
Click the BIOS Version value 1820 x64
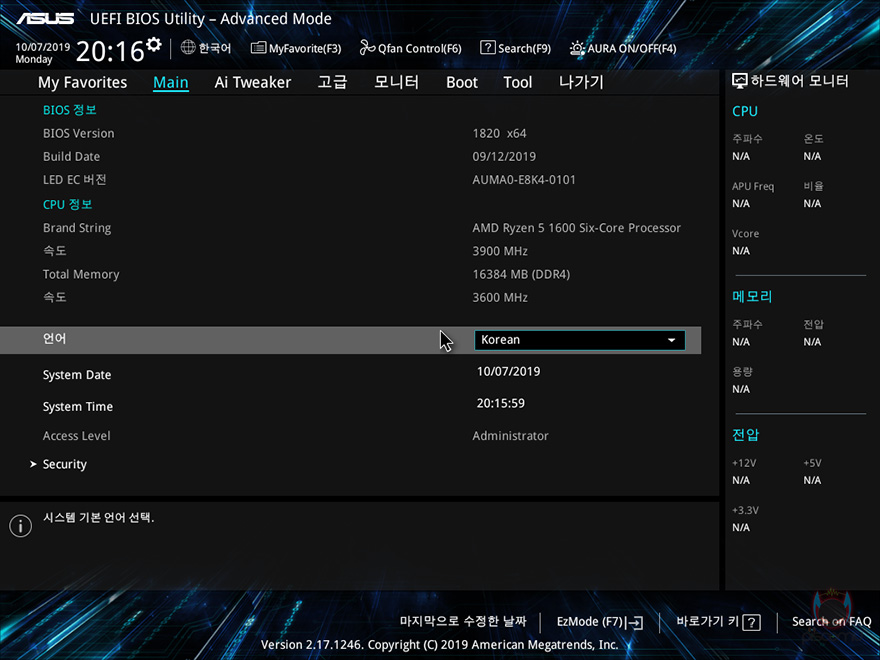point(499,134)
